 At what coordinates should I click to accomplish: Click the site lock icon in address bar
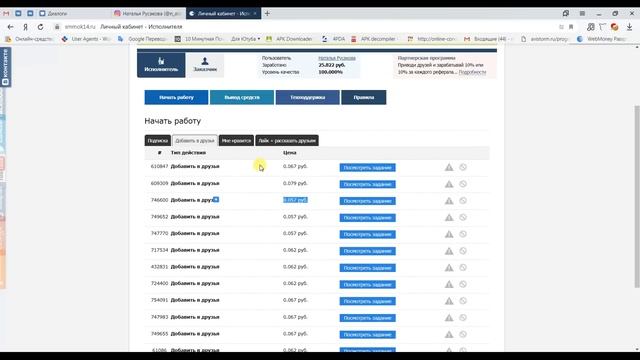tap(57, 27)
